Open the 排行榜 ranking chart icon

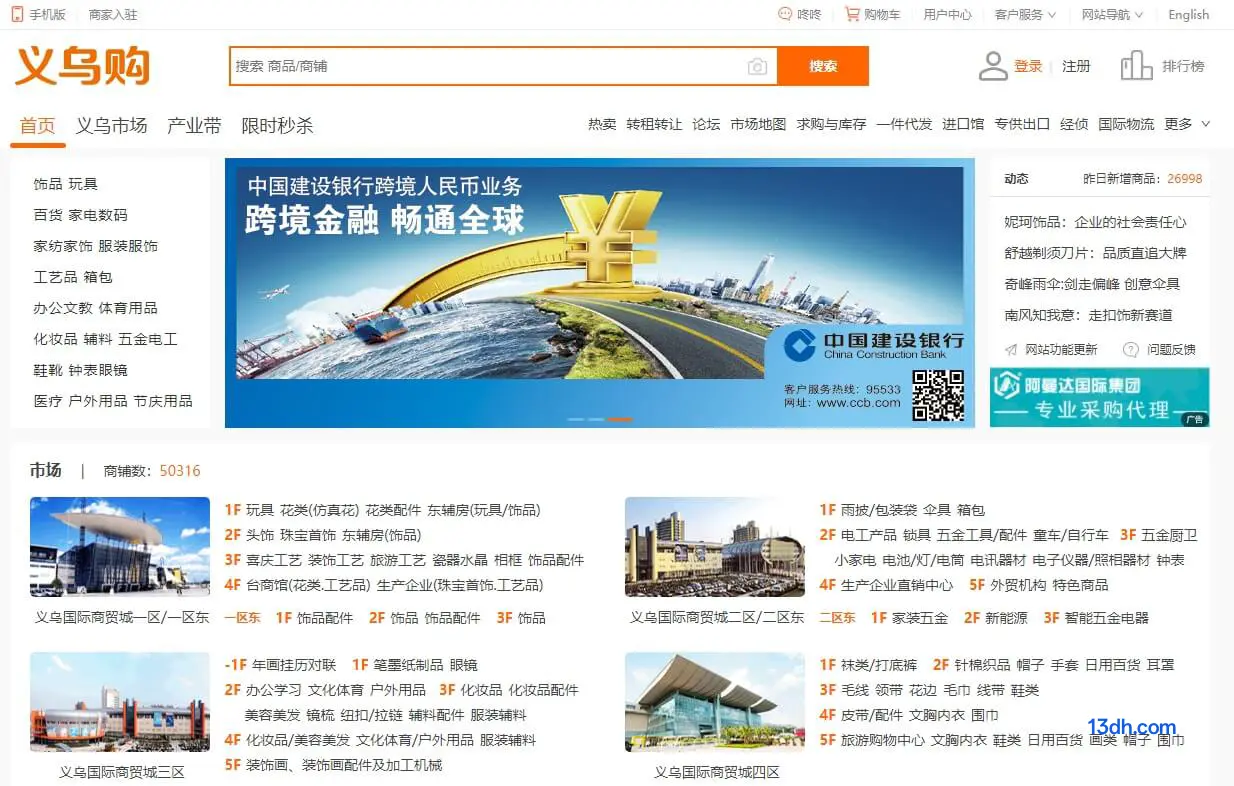point(1137,66)
